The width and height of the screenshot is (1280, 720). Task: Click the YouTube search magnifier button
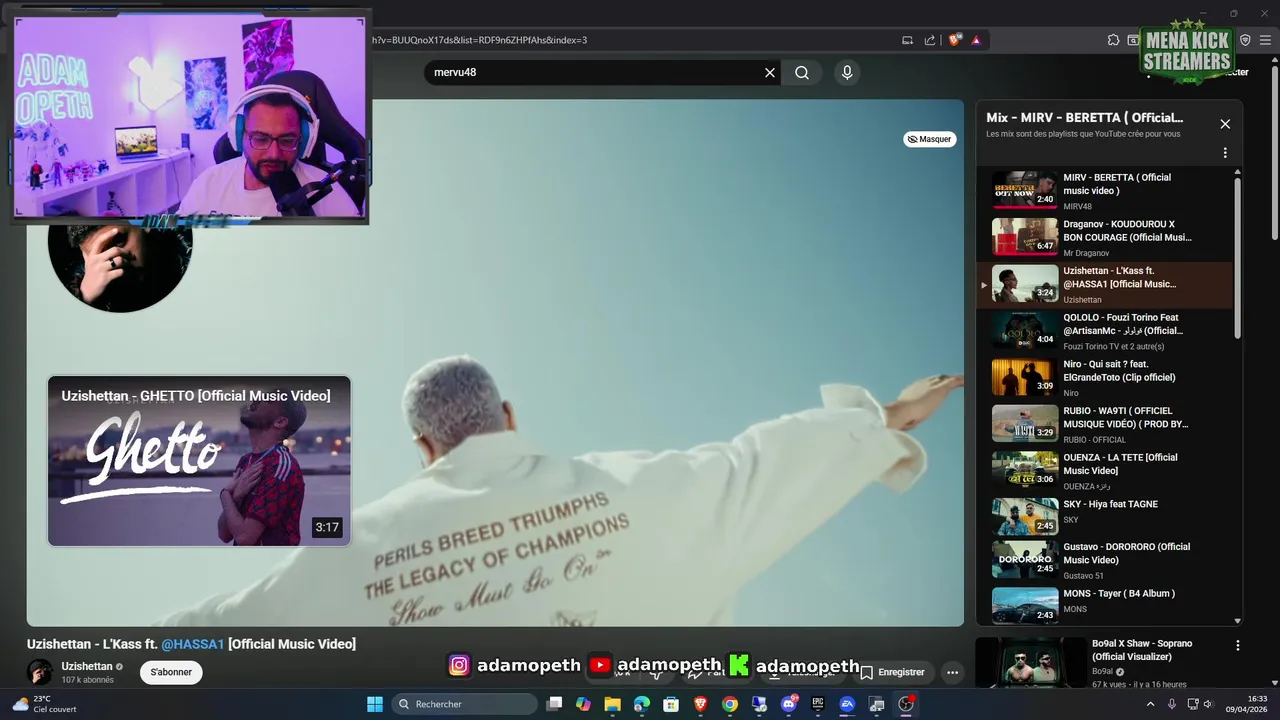coord(802,72)
